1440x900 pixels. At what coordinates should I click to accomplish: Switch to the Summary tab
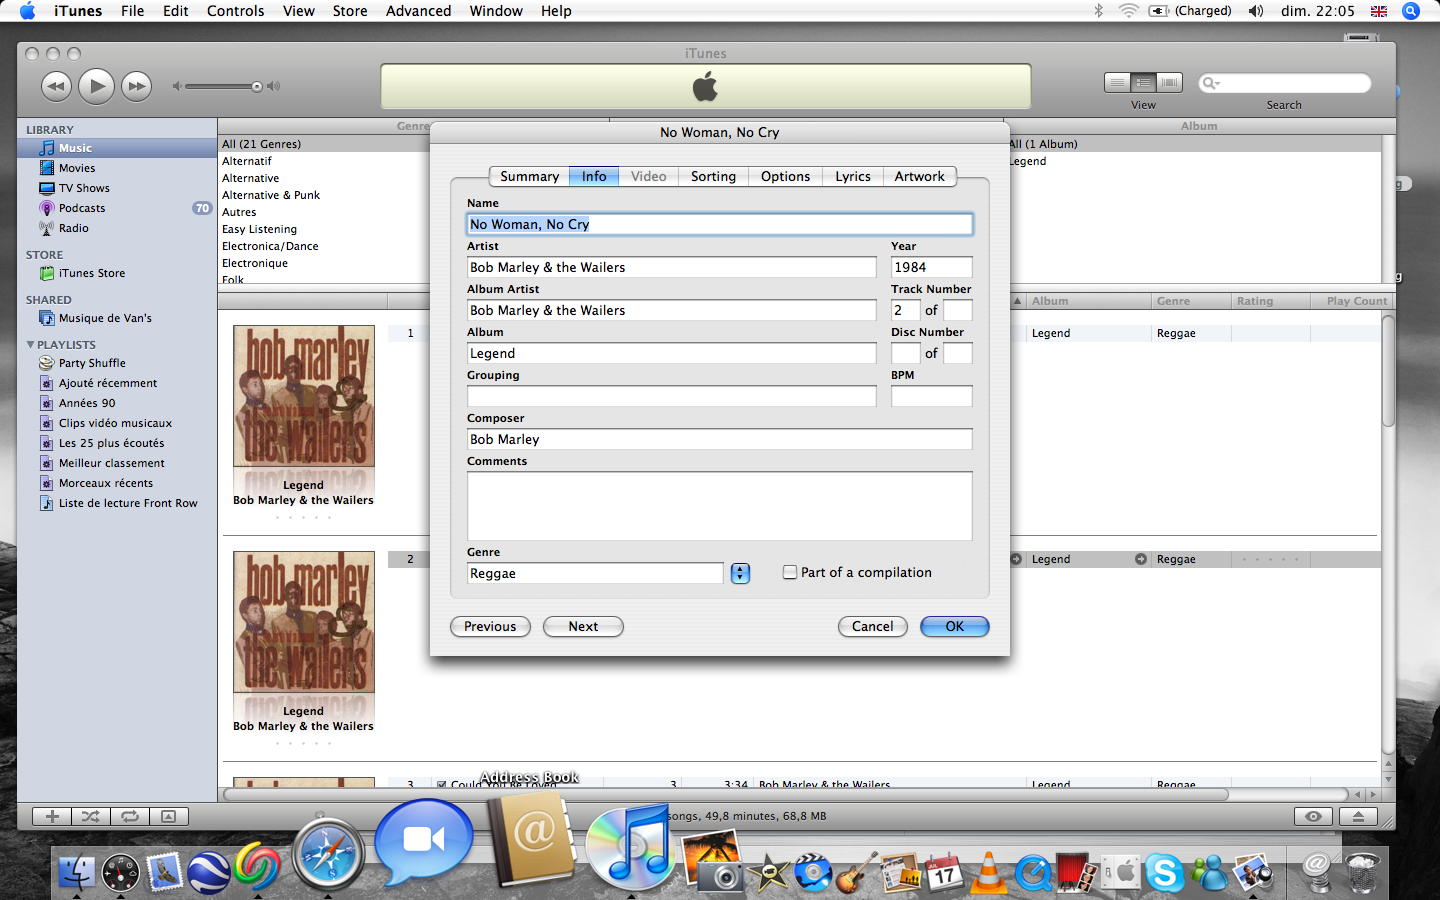click(529, 176)
